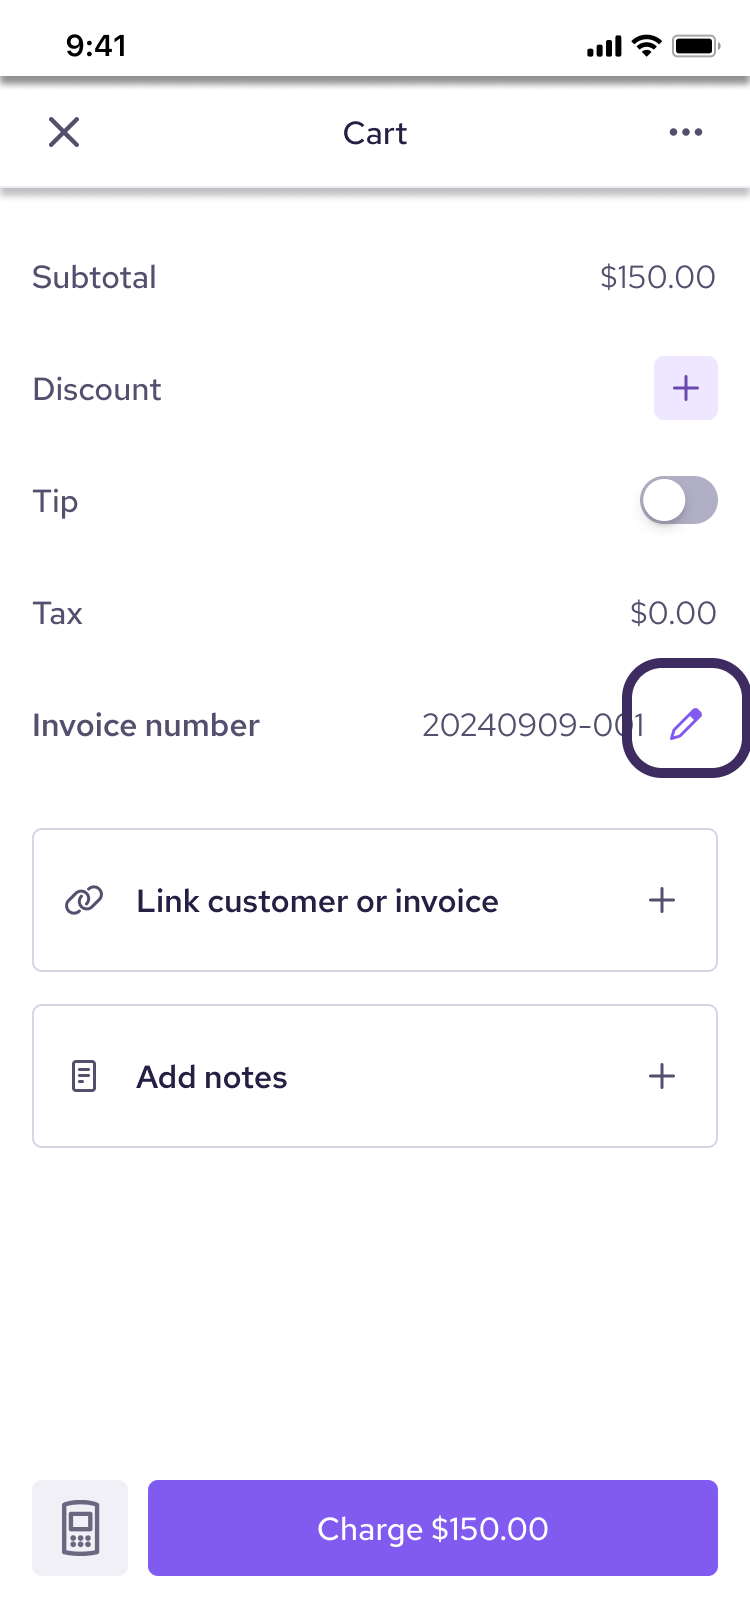
Task: Expand Add notes with plus sign
Action: pyautogui.click(x=662, y=1076)
